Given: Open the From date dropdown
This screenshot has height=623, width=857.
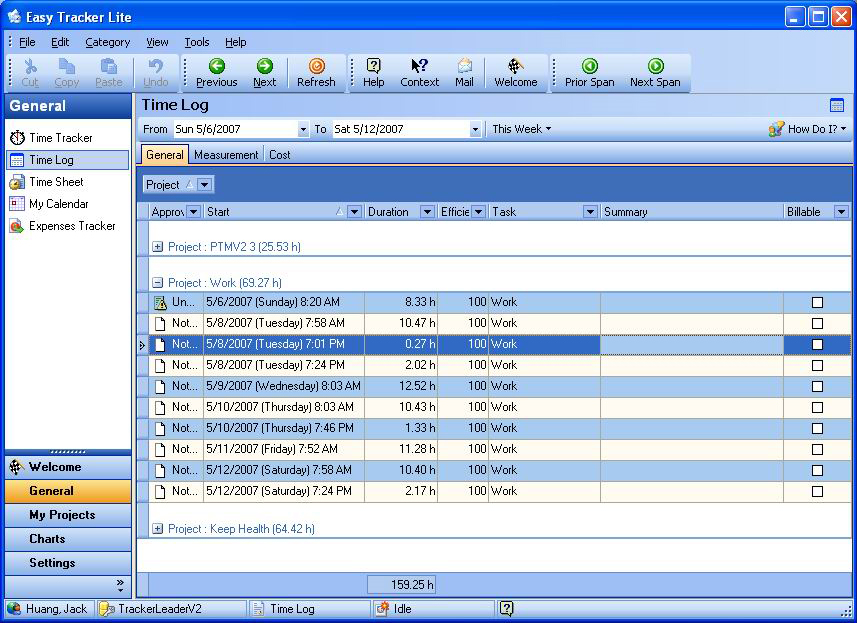Looking at the screenshot, I should pos(303,130).
